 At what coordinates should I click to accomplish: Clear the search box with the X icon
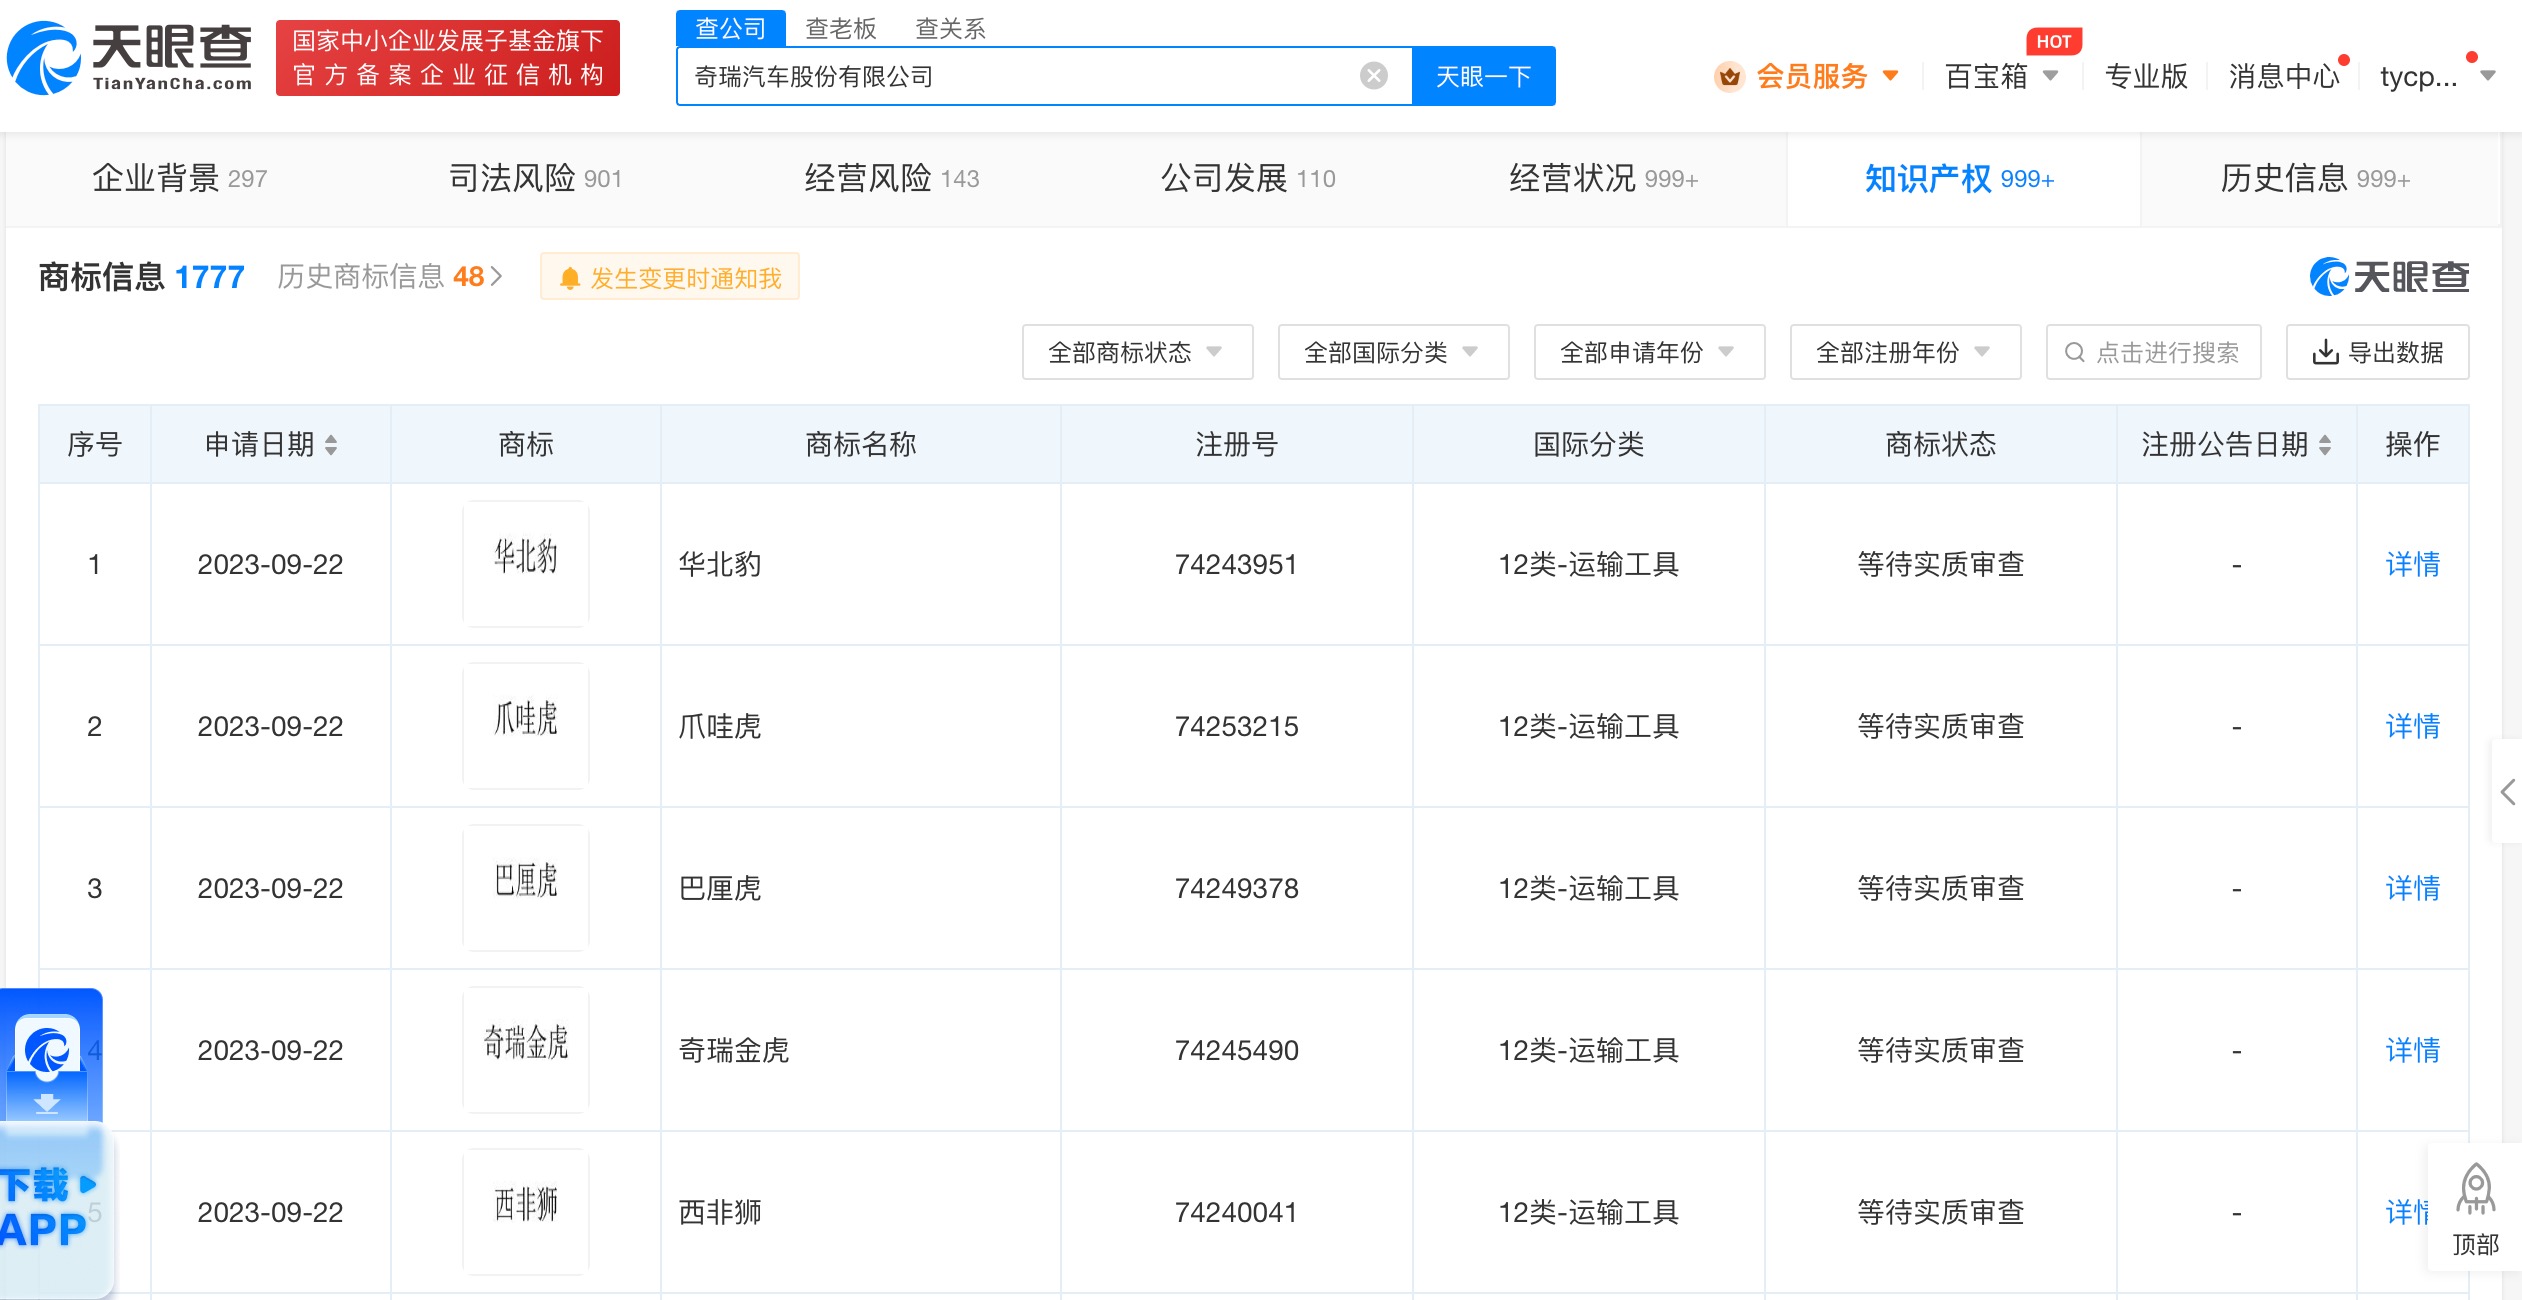[1374, 76]
